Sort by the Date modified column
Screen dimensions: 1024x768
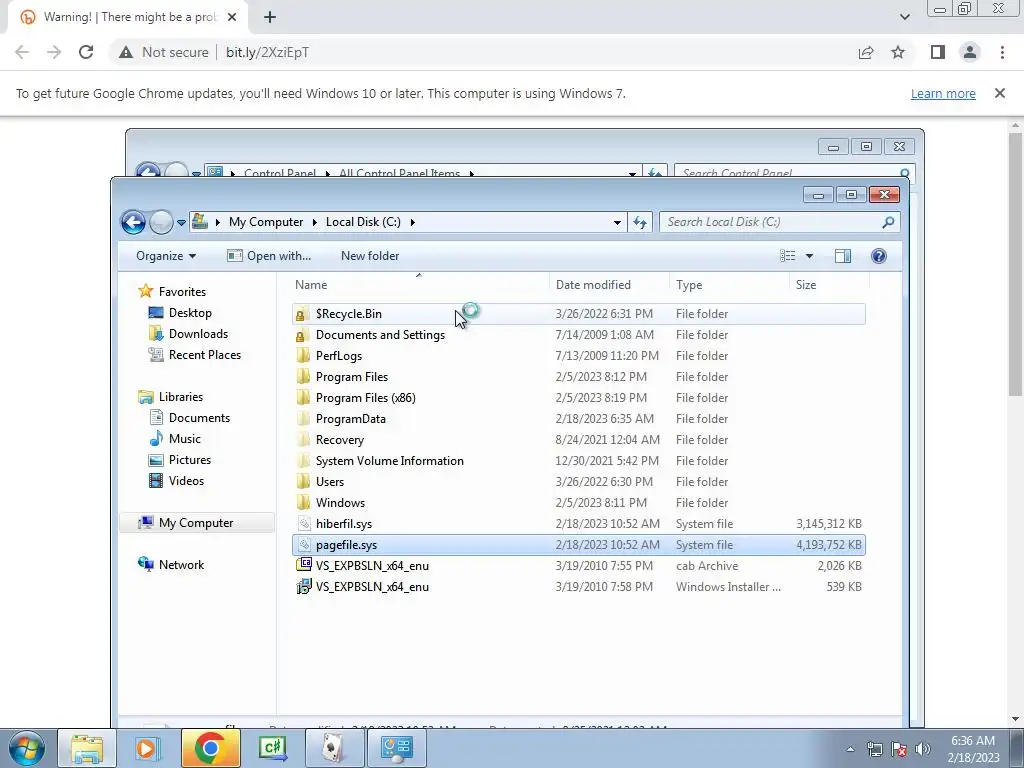click(609, 285)
